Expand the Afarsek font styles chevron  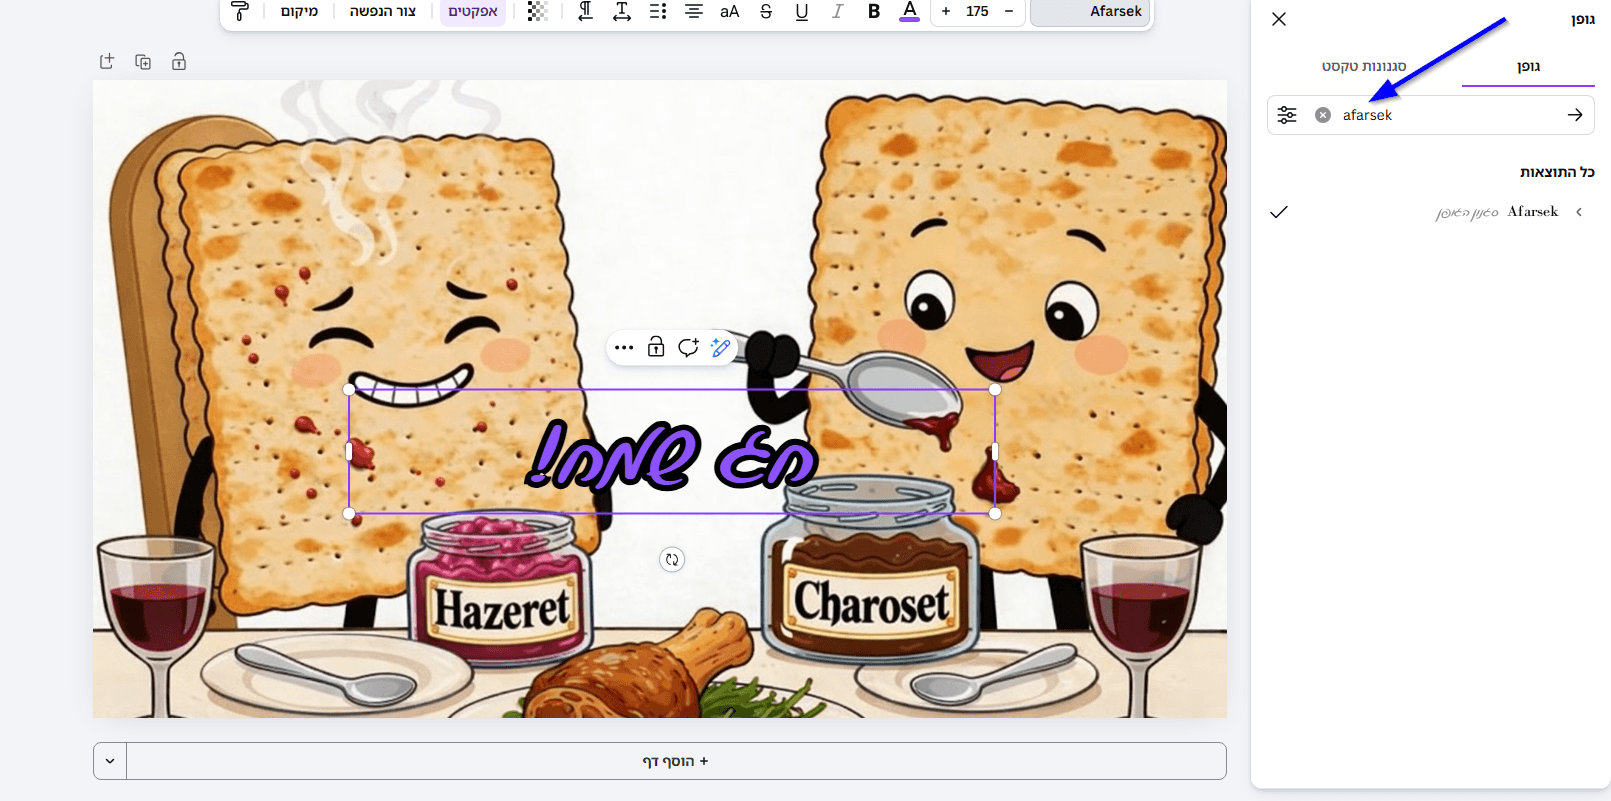[1579, 212]
